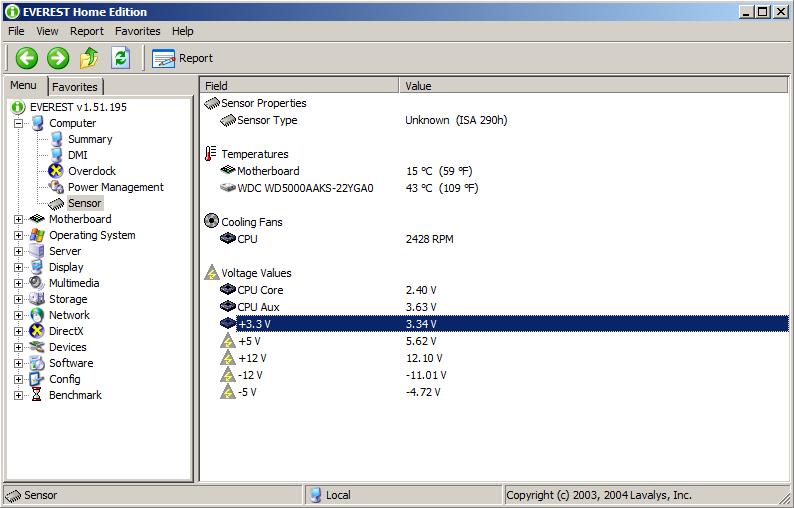Expand the DirectX tree node
Image resolution: width=794 pixels, height=508 pixels.
coord(18,331)
